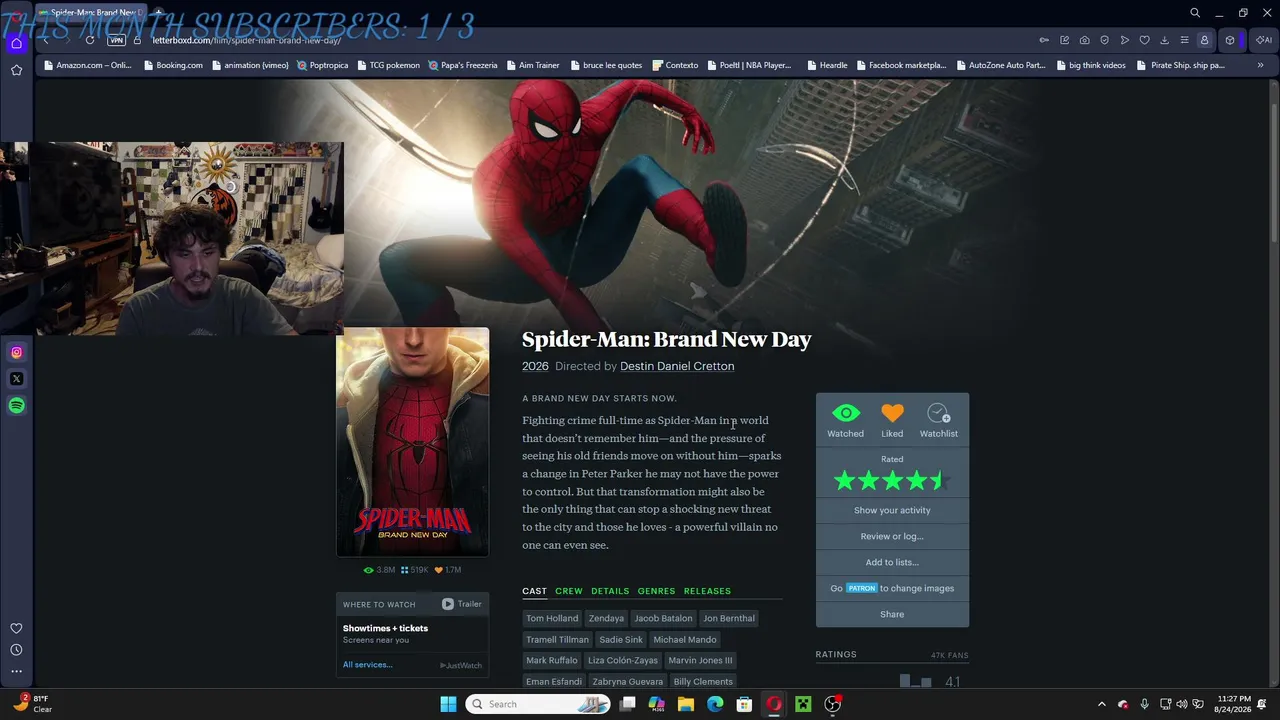Image resolution: width=1280 pixels, height=720 pixels.
Task: Click the Show your activity link
Action: click(892, 510)
